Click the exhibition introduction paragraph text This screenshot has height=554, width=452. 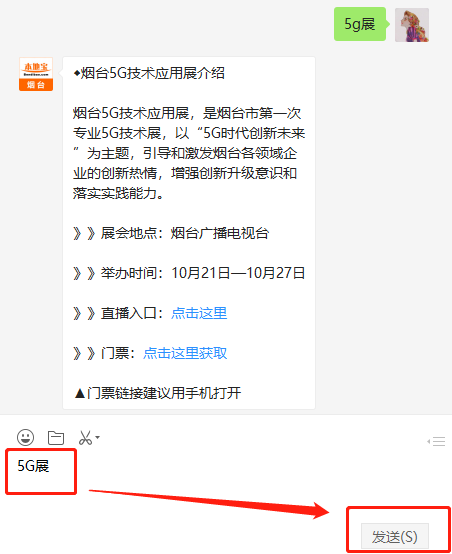click(189, 153)
